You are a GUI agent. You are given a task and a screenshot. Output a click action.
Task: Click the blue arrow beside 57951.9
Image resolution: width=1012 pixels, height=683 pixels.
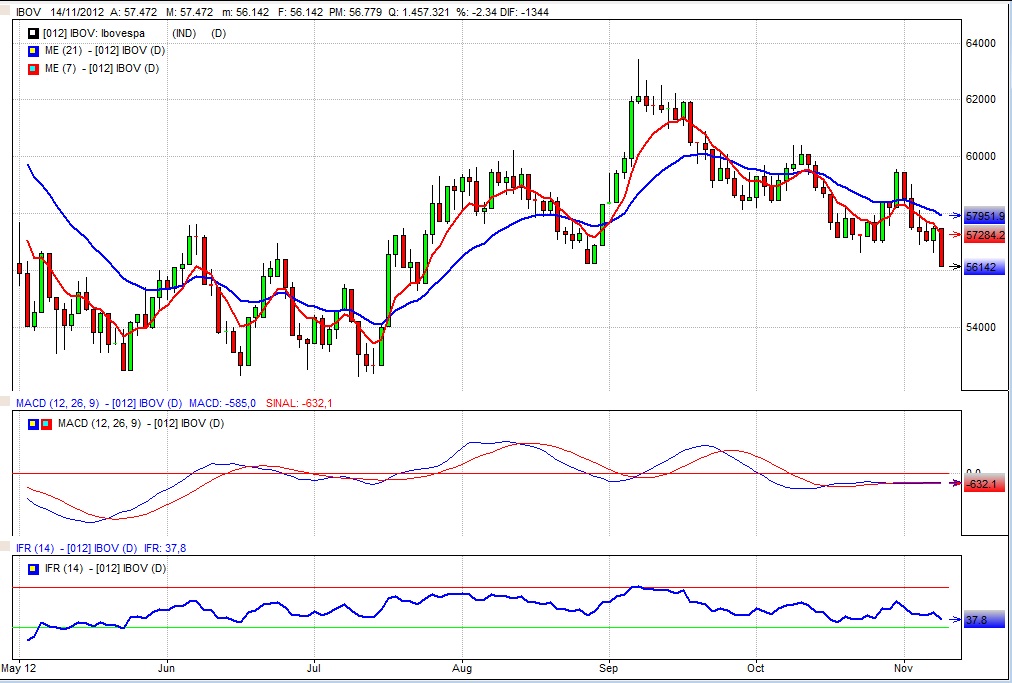954,215
